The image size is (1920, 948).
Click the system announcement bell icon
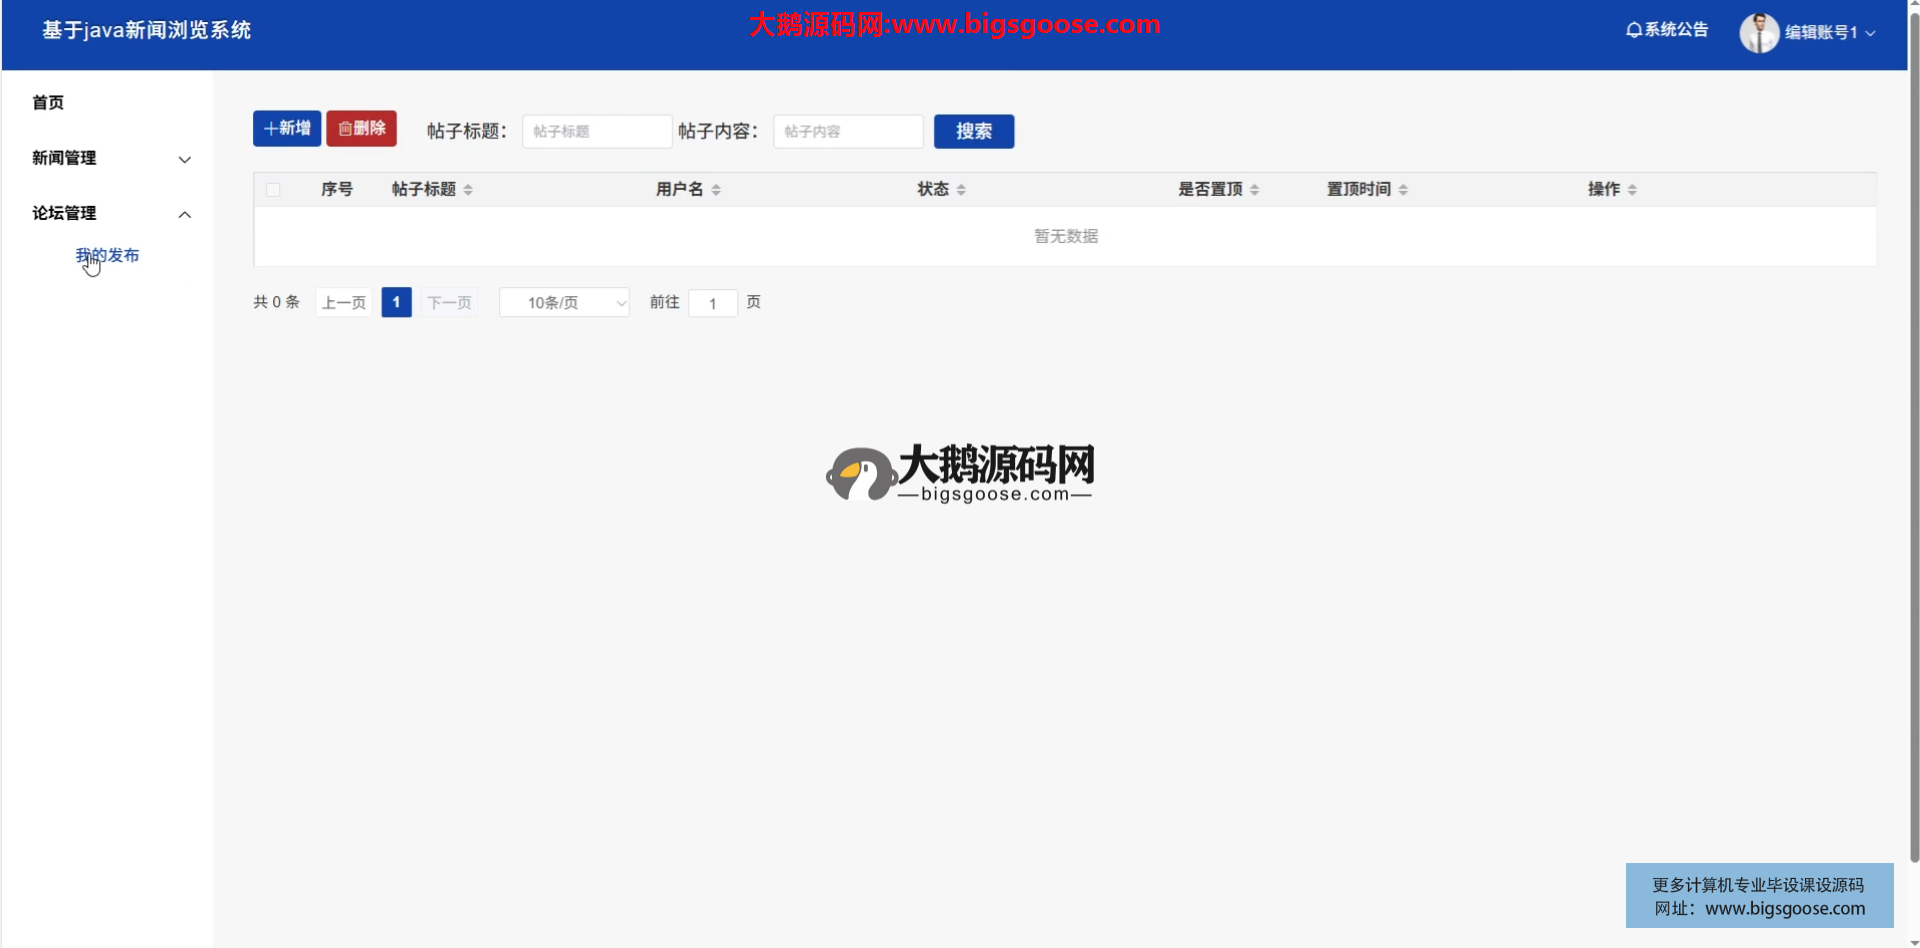click(x=1634, y=30)
